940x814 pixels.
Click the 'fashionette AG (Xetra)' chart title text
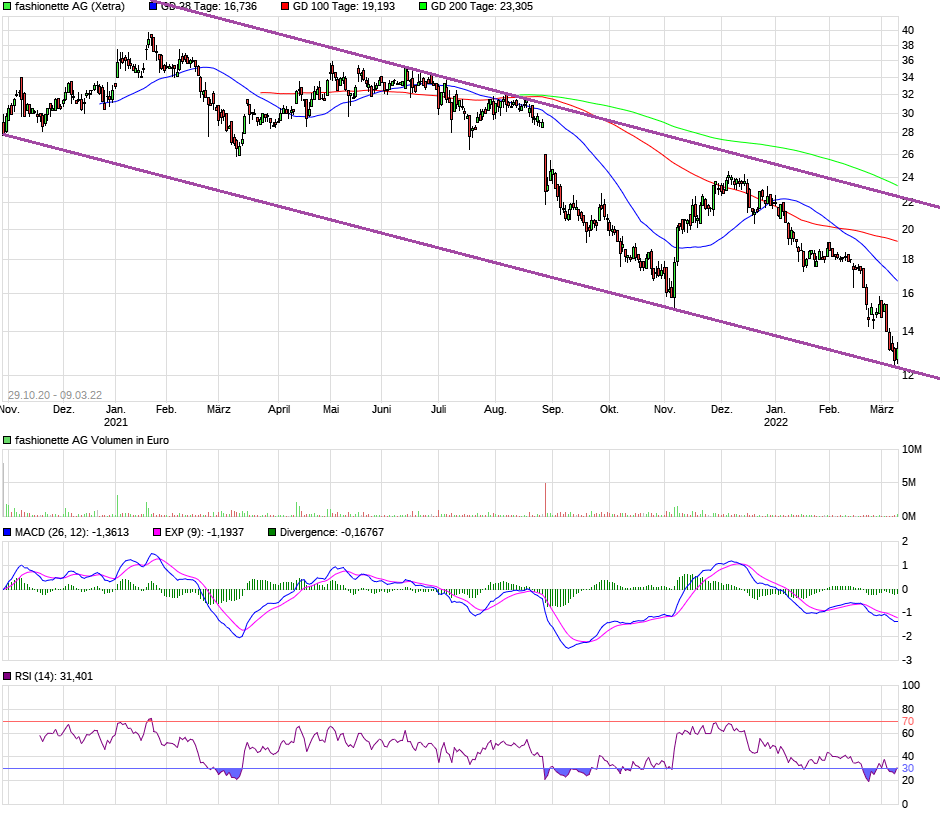coord(70,7)
